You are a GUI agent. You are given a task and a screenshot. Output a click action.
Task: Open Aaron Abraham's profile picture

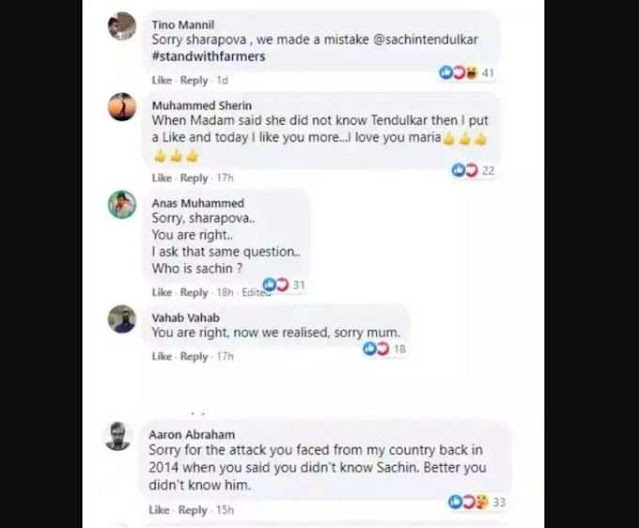click(x=118, y=436)
